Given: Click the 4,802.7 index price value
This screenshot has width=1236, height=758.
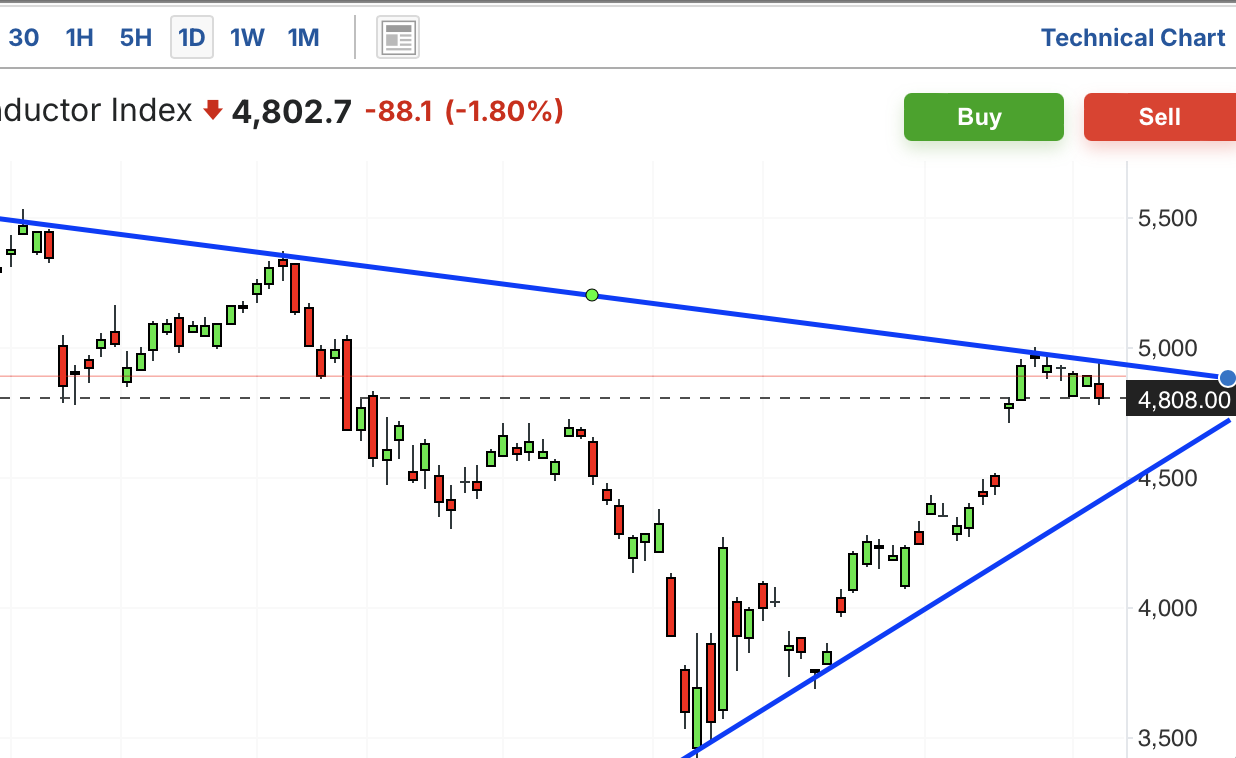Looking at the screenshot, I should coord(291,111).
